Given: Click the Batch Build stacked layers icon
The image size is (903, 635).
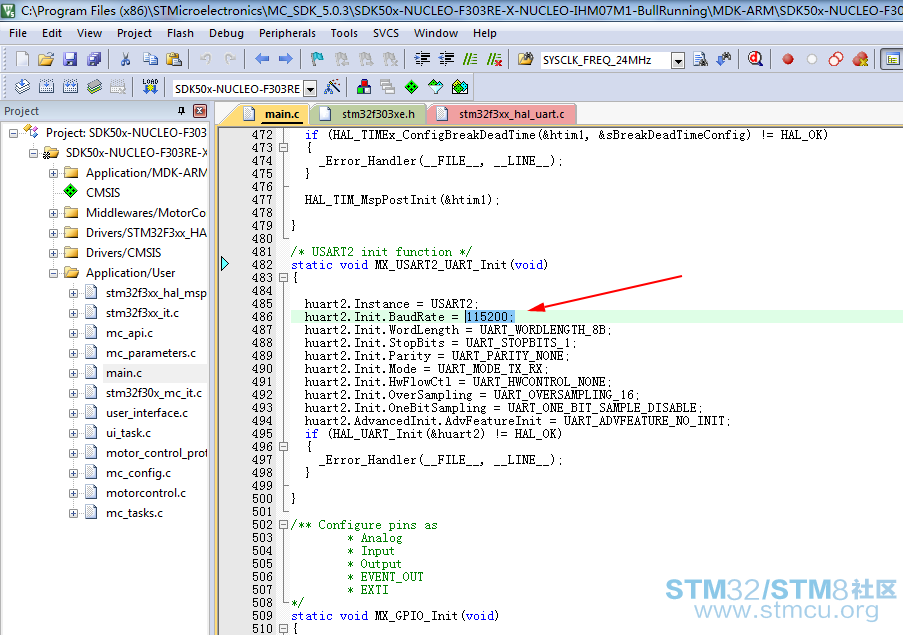Looking at the screenshot, I should pyautogui.click(x=94, y=87).
